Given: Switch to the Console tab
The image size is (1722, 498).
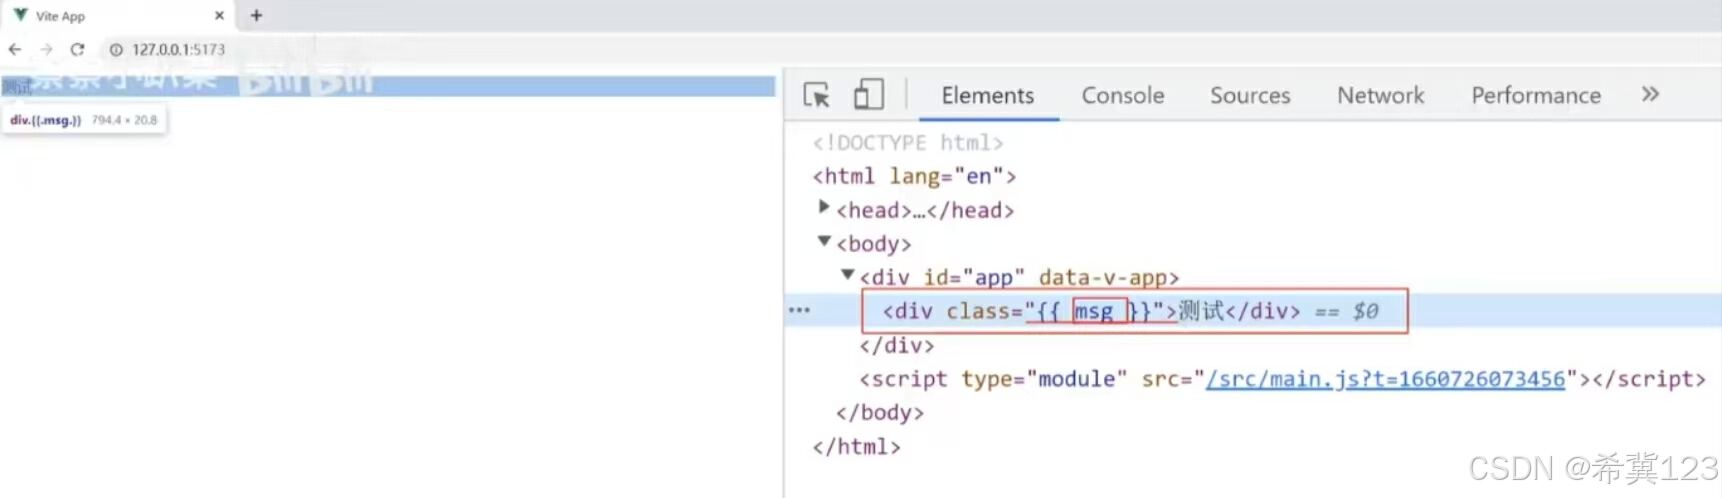Looking at the screenshot, I should pyautogui.click(x=1123, y=95).
